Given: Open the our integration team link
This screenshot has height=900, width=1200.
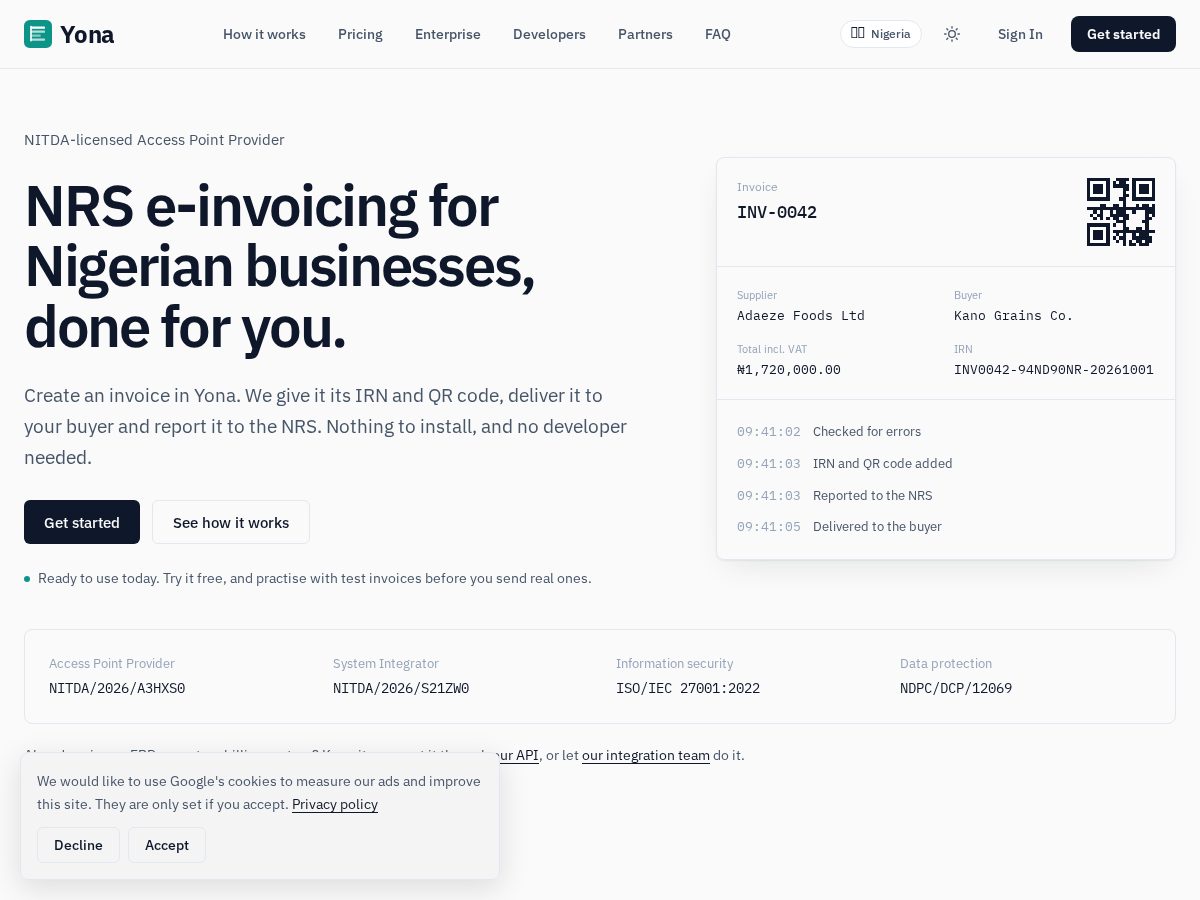Looking at the screenshot, I should (646, 755).
